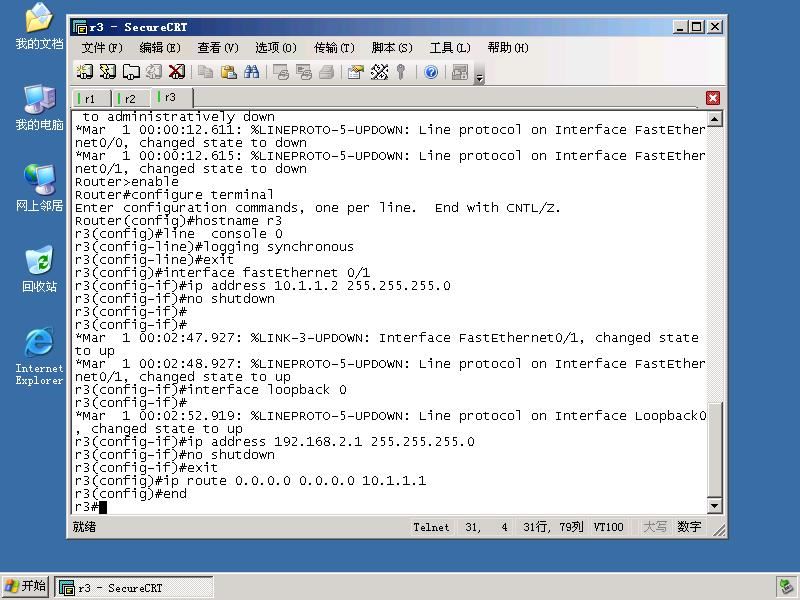Click the VT100 status bar entry
The height and width of the screenshot is (600, 800).
click(608, 527)
